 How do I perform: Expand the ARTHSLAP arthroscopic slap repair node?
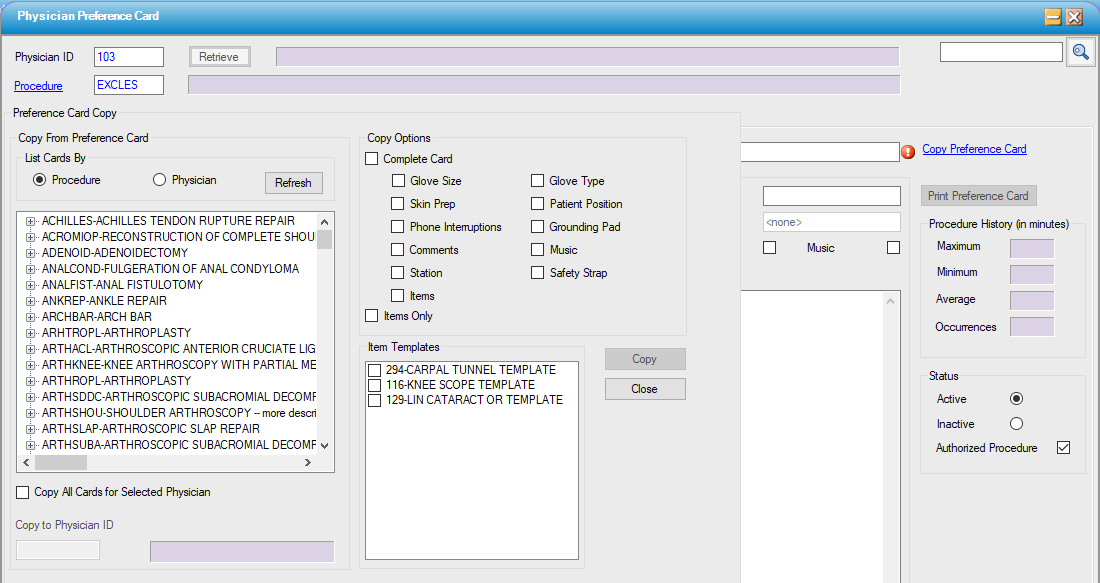(x=31, y=429)
